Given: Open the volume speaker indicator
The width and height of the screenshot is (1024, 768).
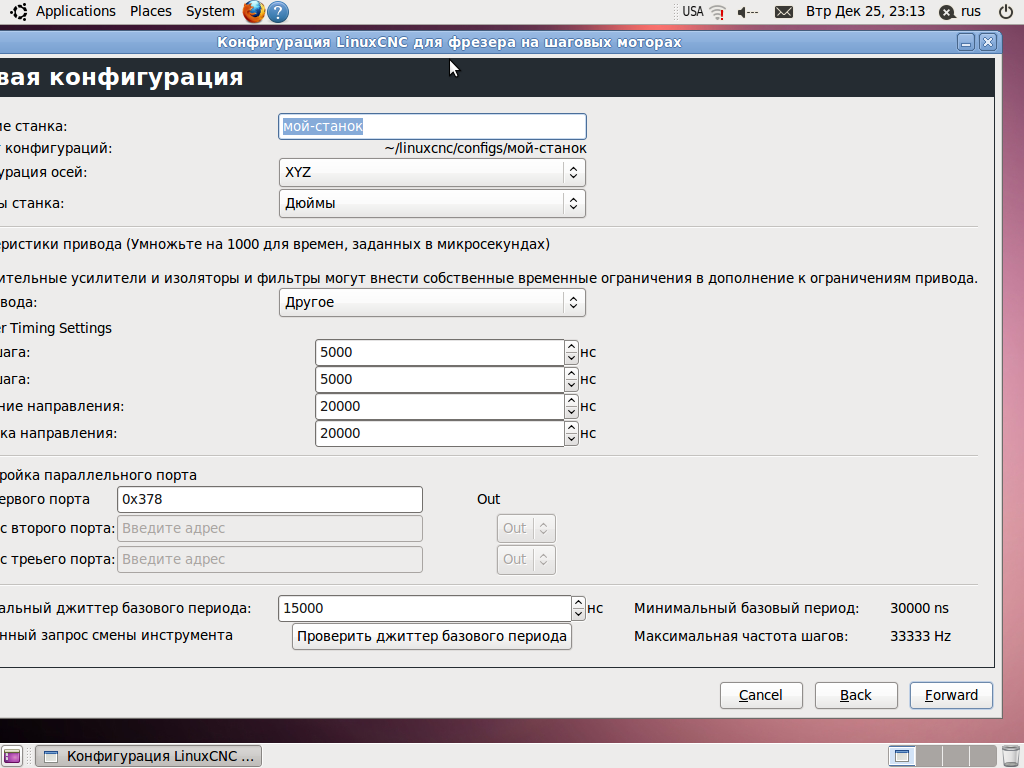Looking at the screenshot, I should click(748, 12).
